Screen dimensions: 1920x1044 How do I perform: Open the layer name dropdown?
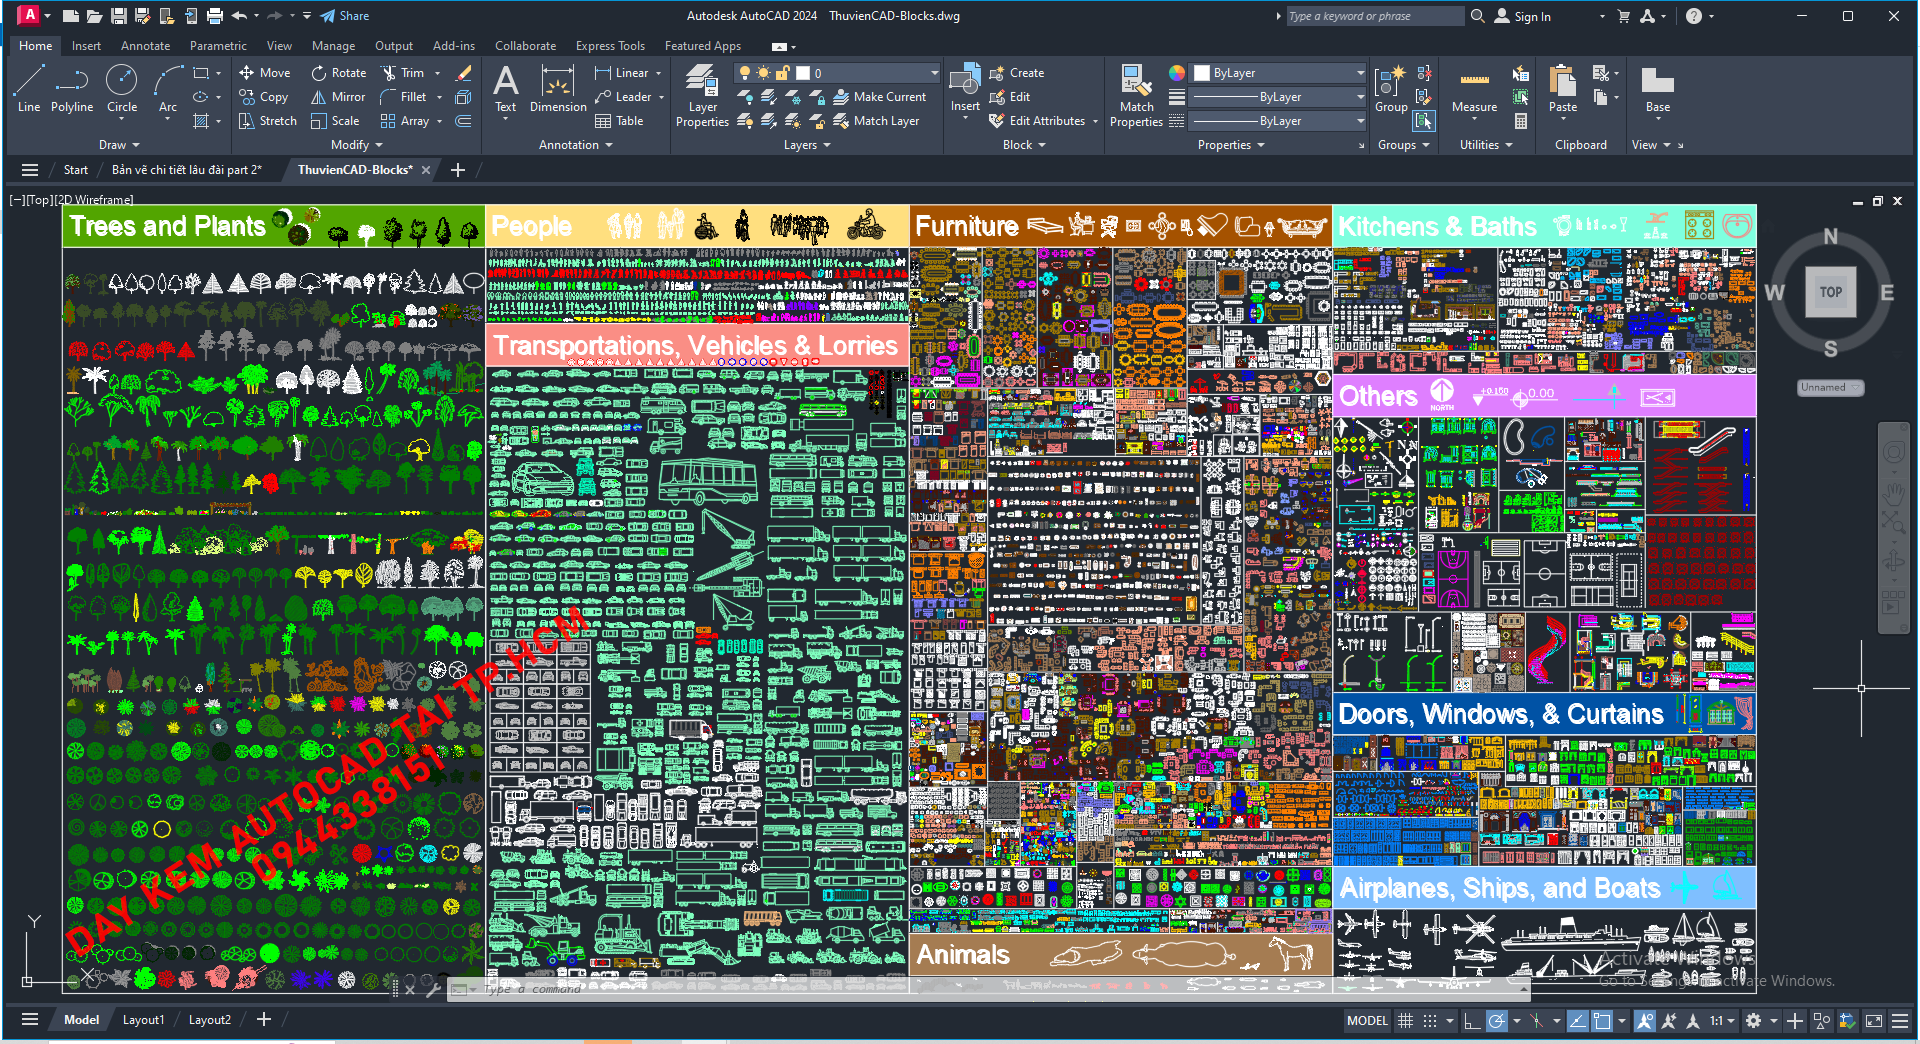coord(838,73)
